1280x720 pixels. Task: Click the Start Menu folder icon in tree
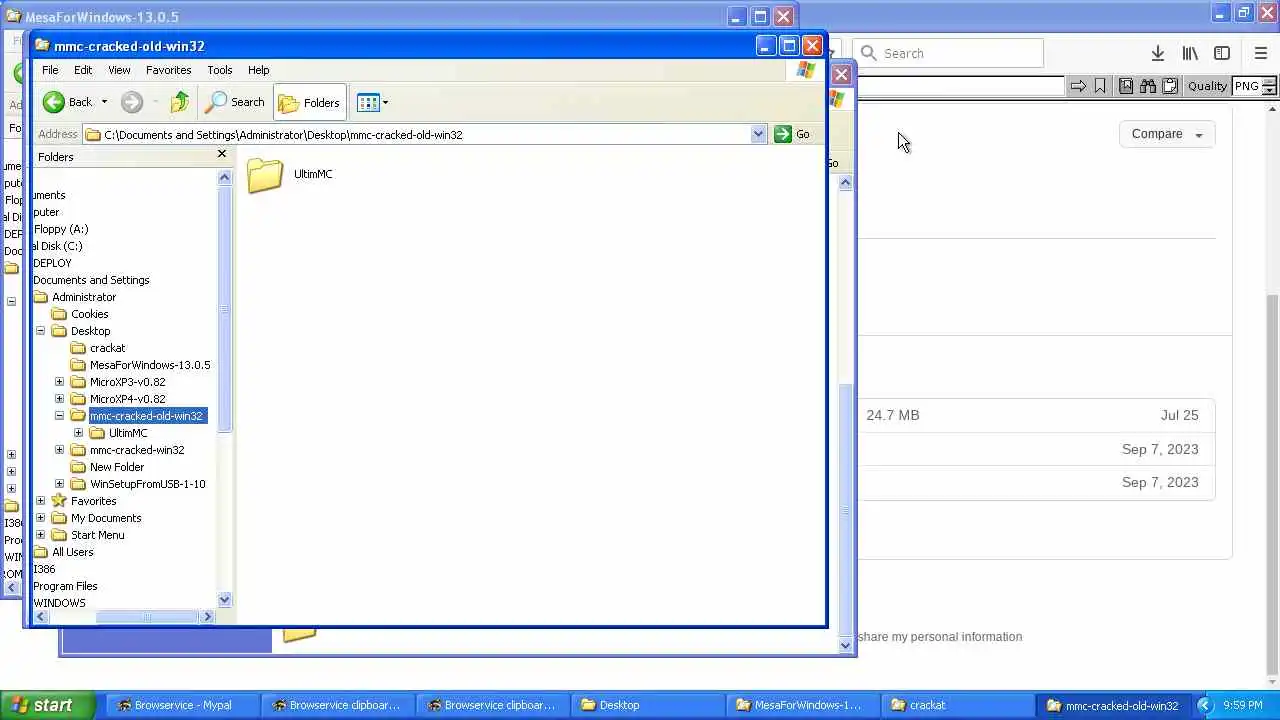59,535
